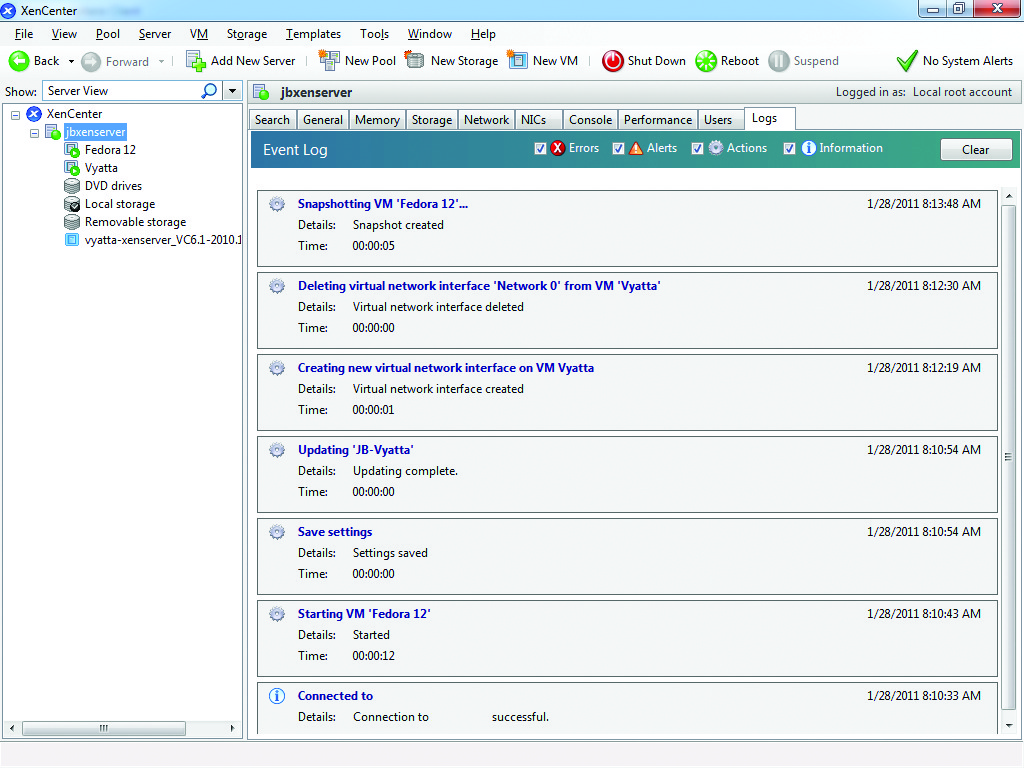Click the tree panel scroll right arrow
This screenshot has width=1024, height=768.
coord(232,728)
